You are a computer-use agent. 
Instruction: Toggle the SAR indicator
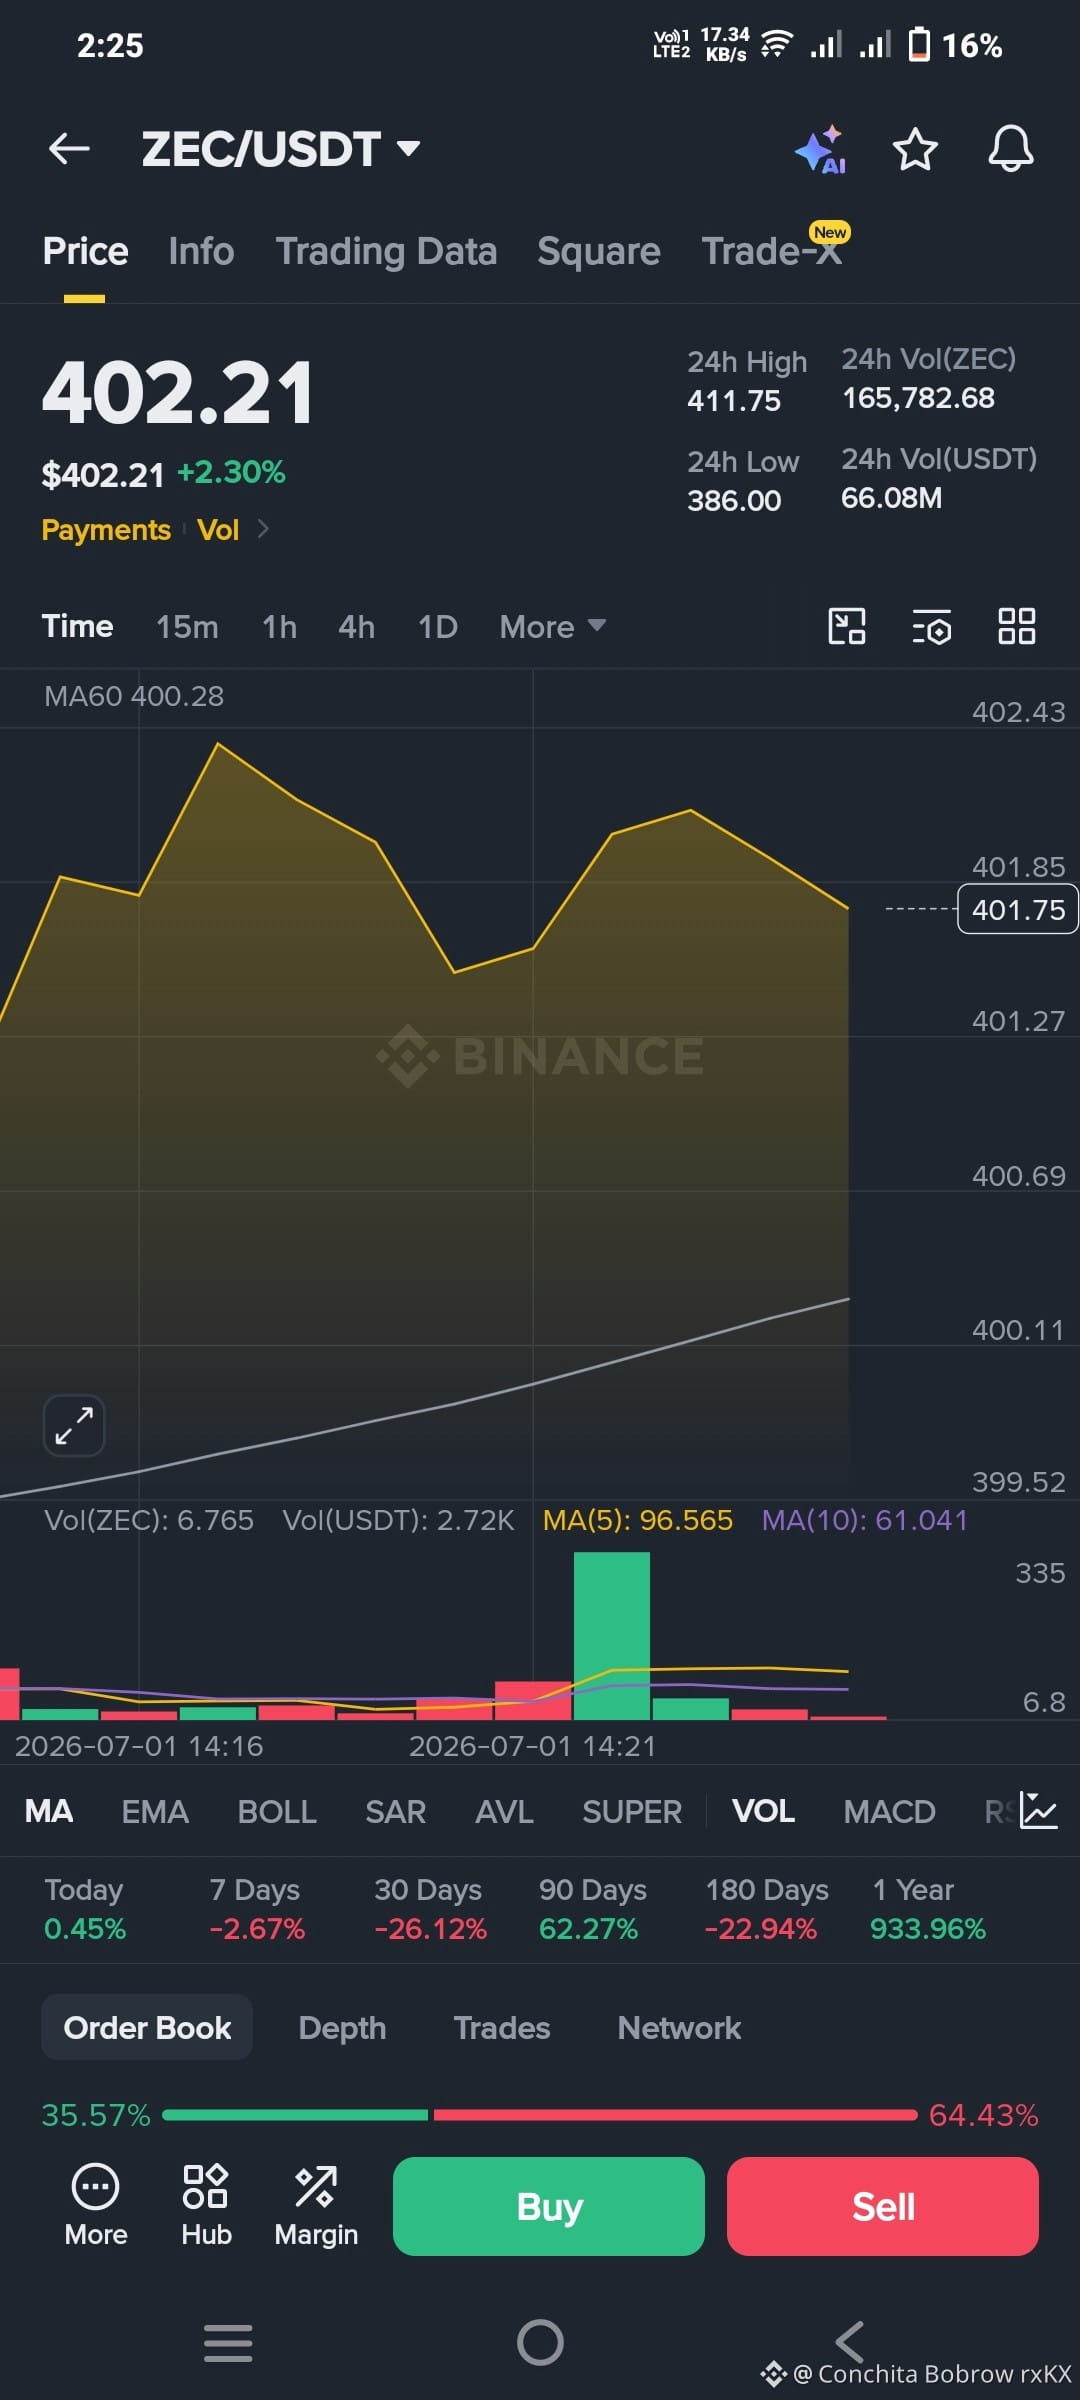click(395, 1811)
